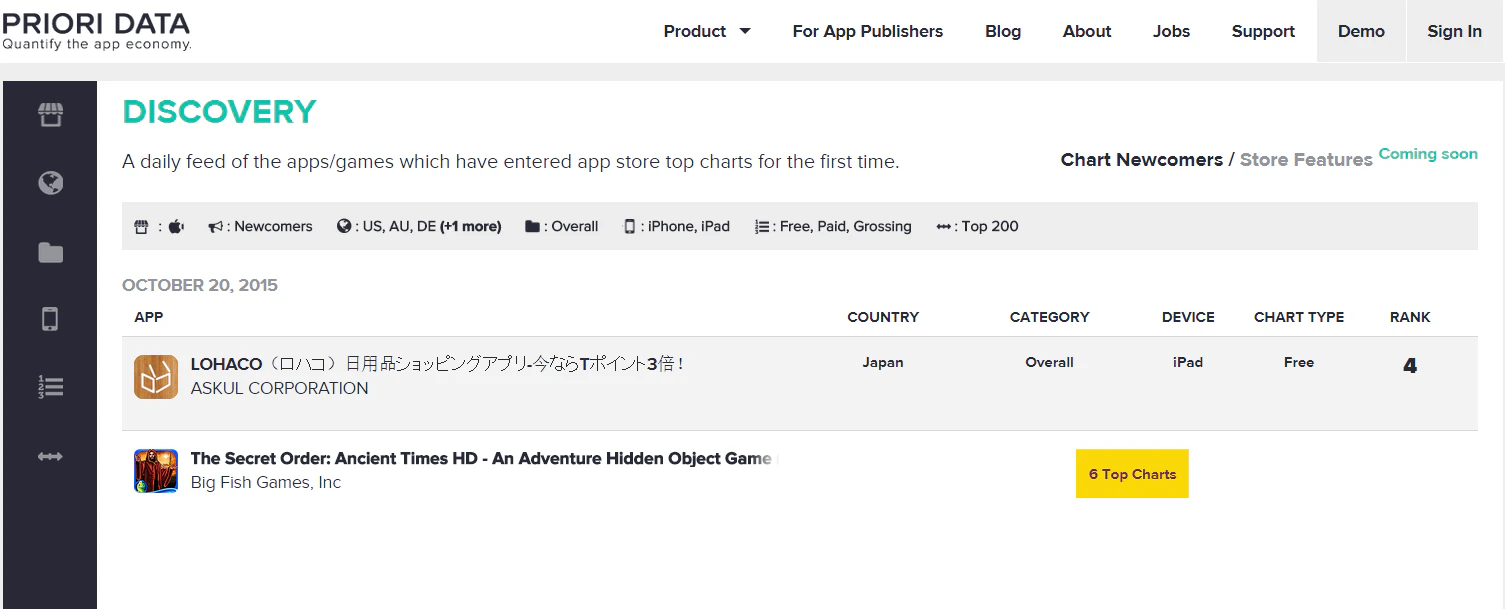
Task: Click the Priori Data logo
Action: click(x=96, y=30)
